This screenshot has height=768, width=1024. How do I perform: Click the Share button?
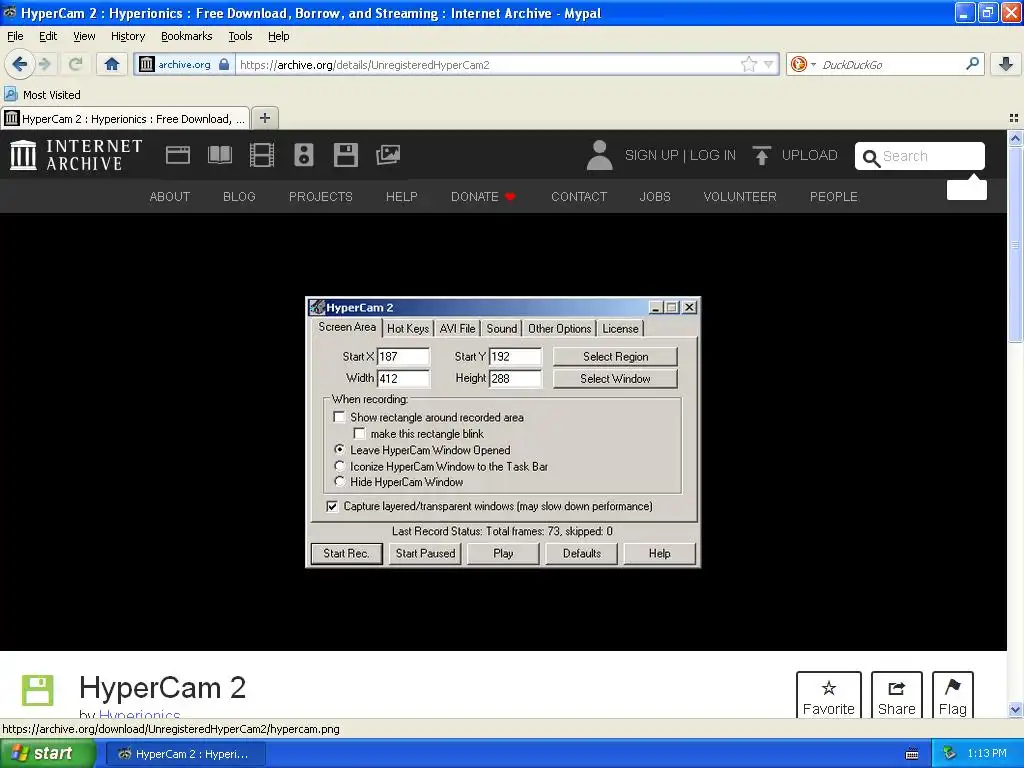[x=897, y=695]
